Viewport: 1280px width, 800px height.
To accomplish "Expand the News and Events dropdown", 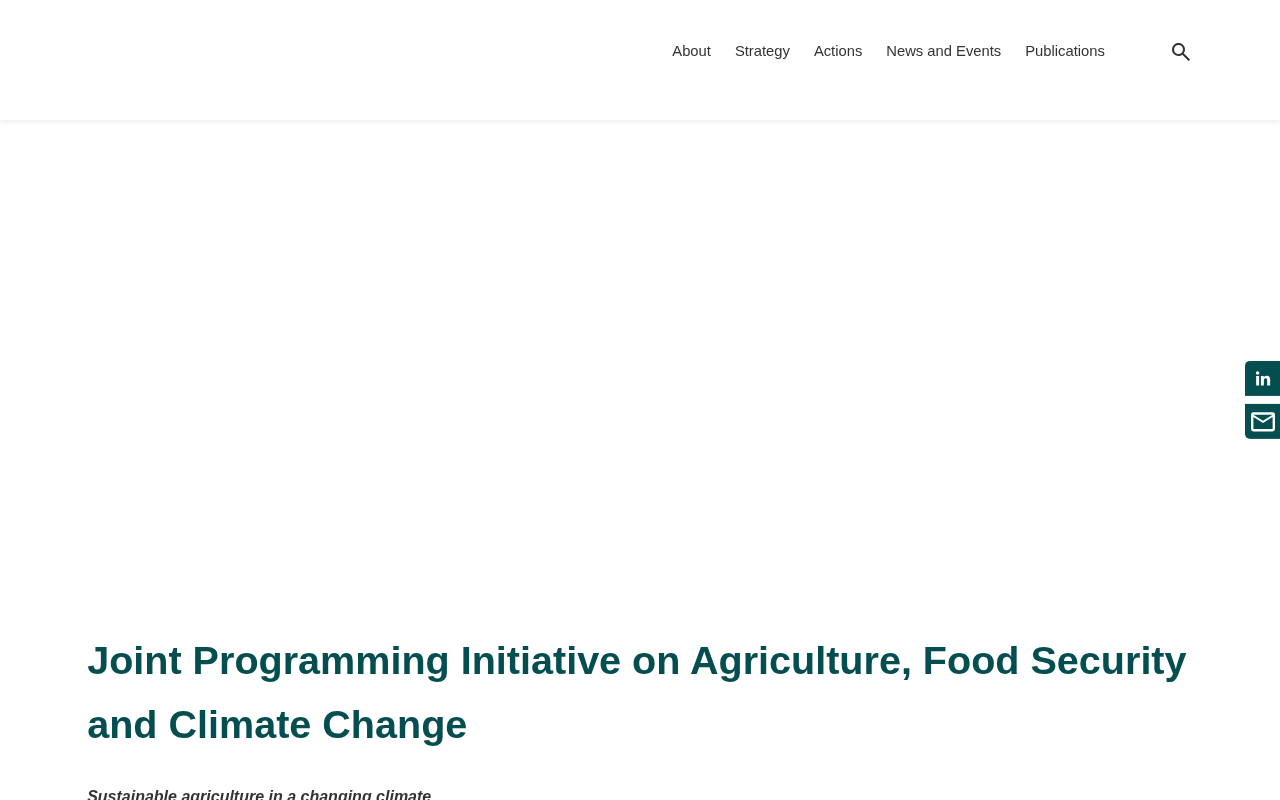I will (x=943, y=51).
